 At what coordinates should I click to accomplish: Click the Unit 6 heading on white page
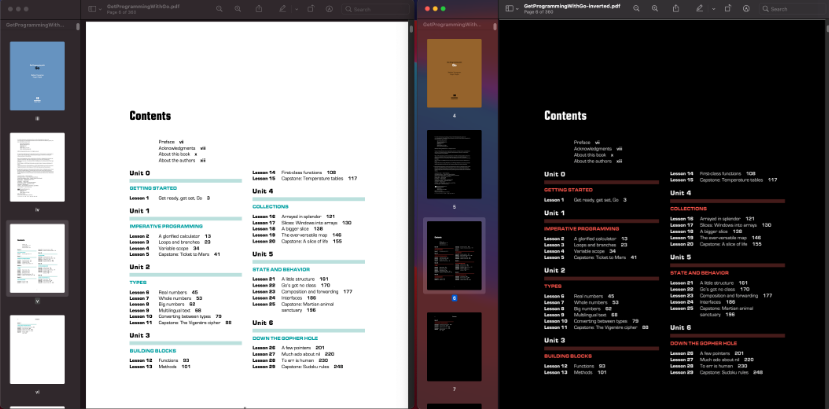[263, 322]
